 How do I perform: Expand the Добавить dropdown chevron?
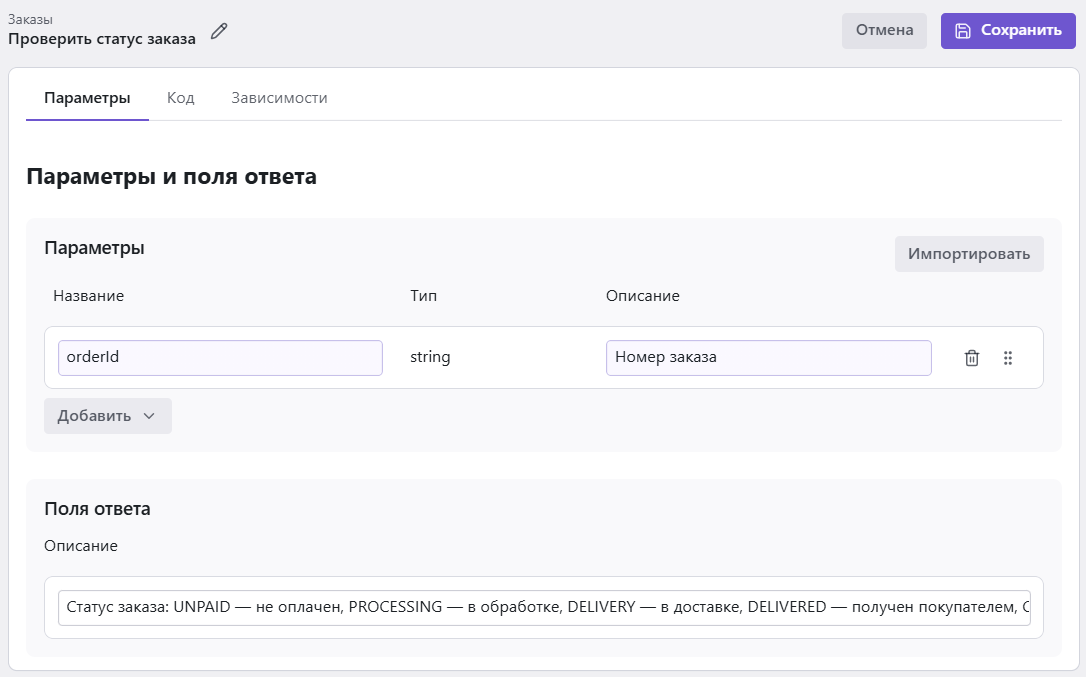click(149, 416)
